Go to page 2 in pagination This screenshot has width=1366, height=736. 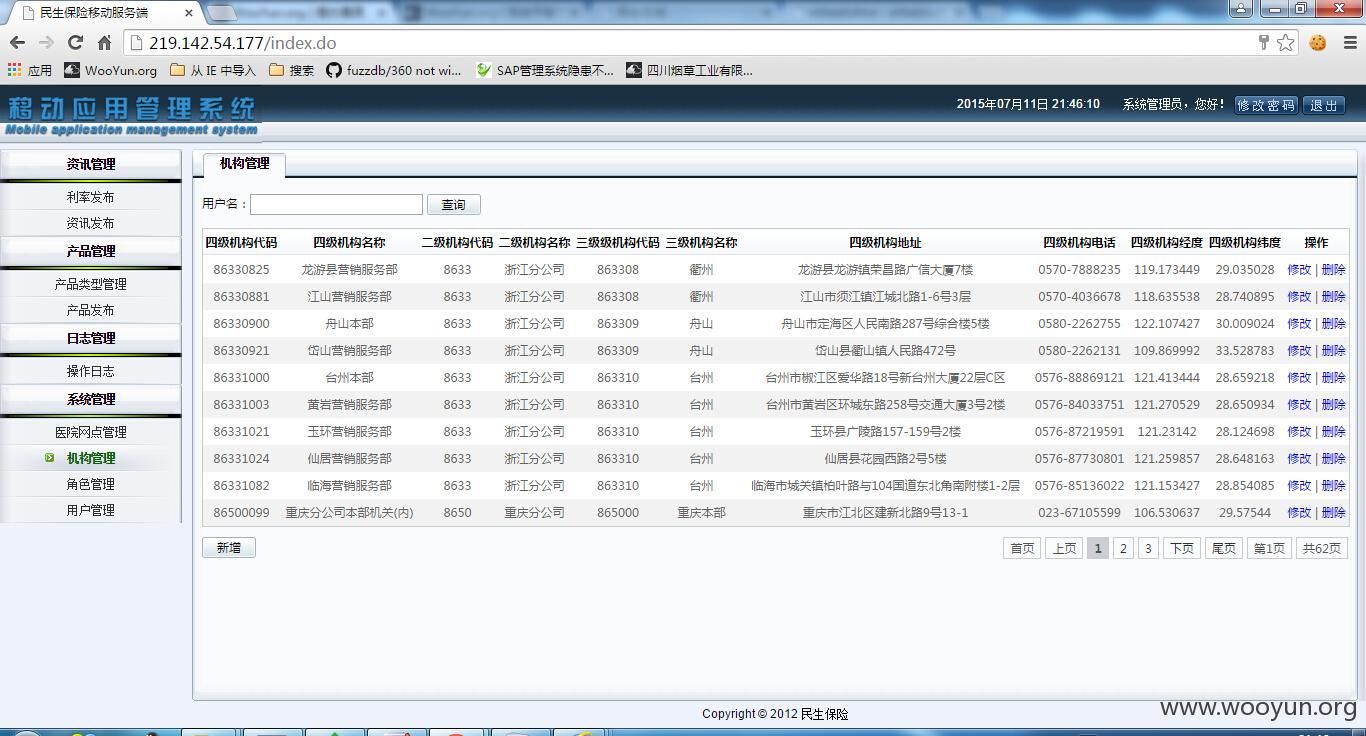(x=1123, y=548)
